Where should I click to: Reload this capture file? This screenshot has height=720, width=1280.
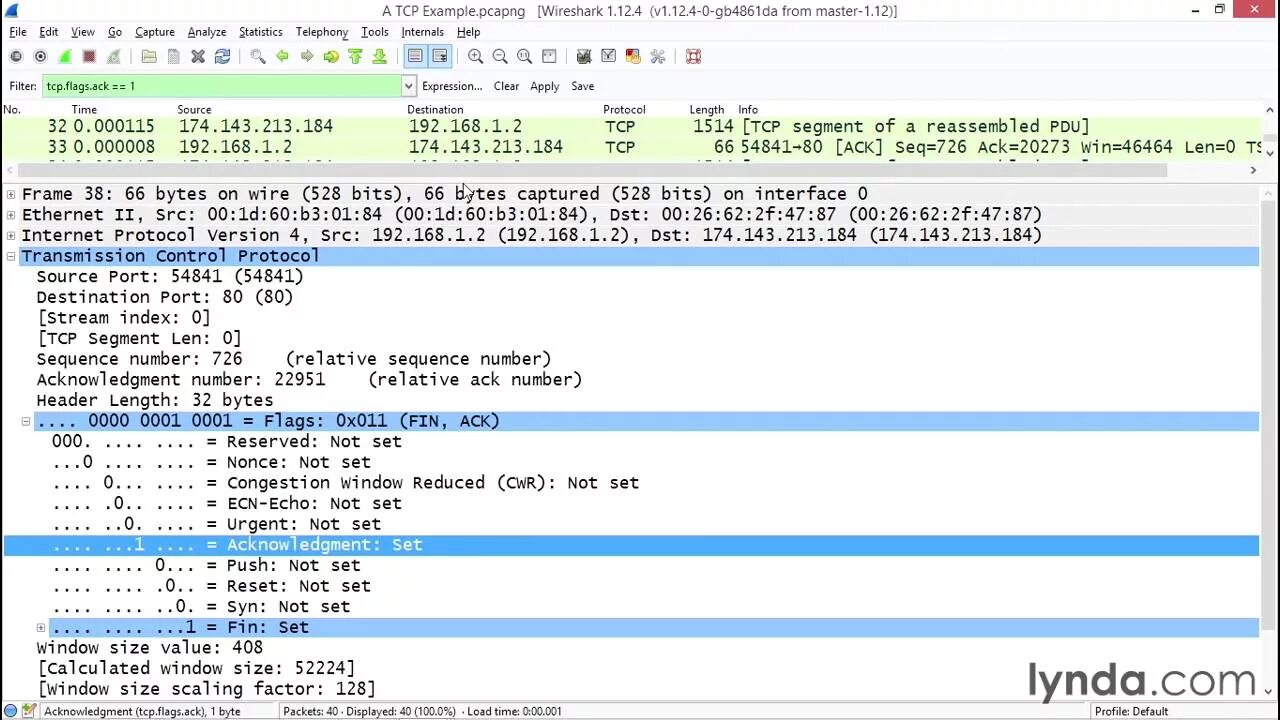[222, 56]
